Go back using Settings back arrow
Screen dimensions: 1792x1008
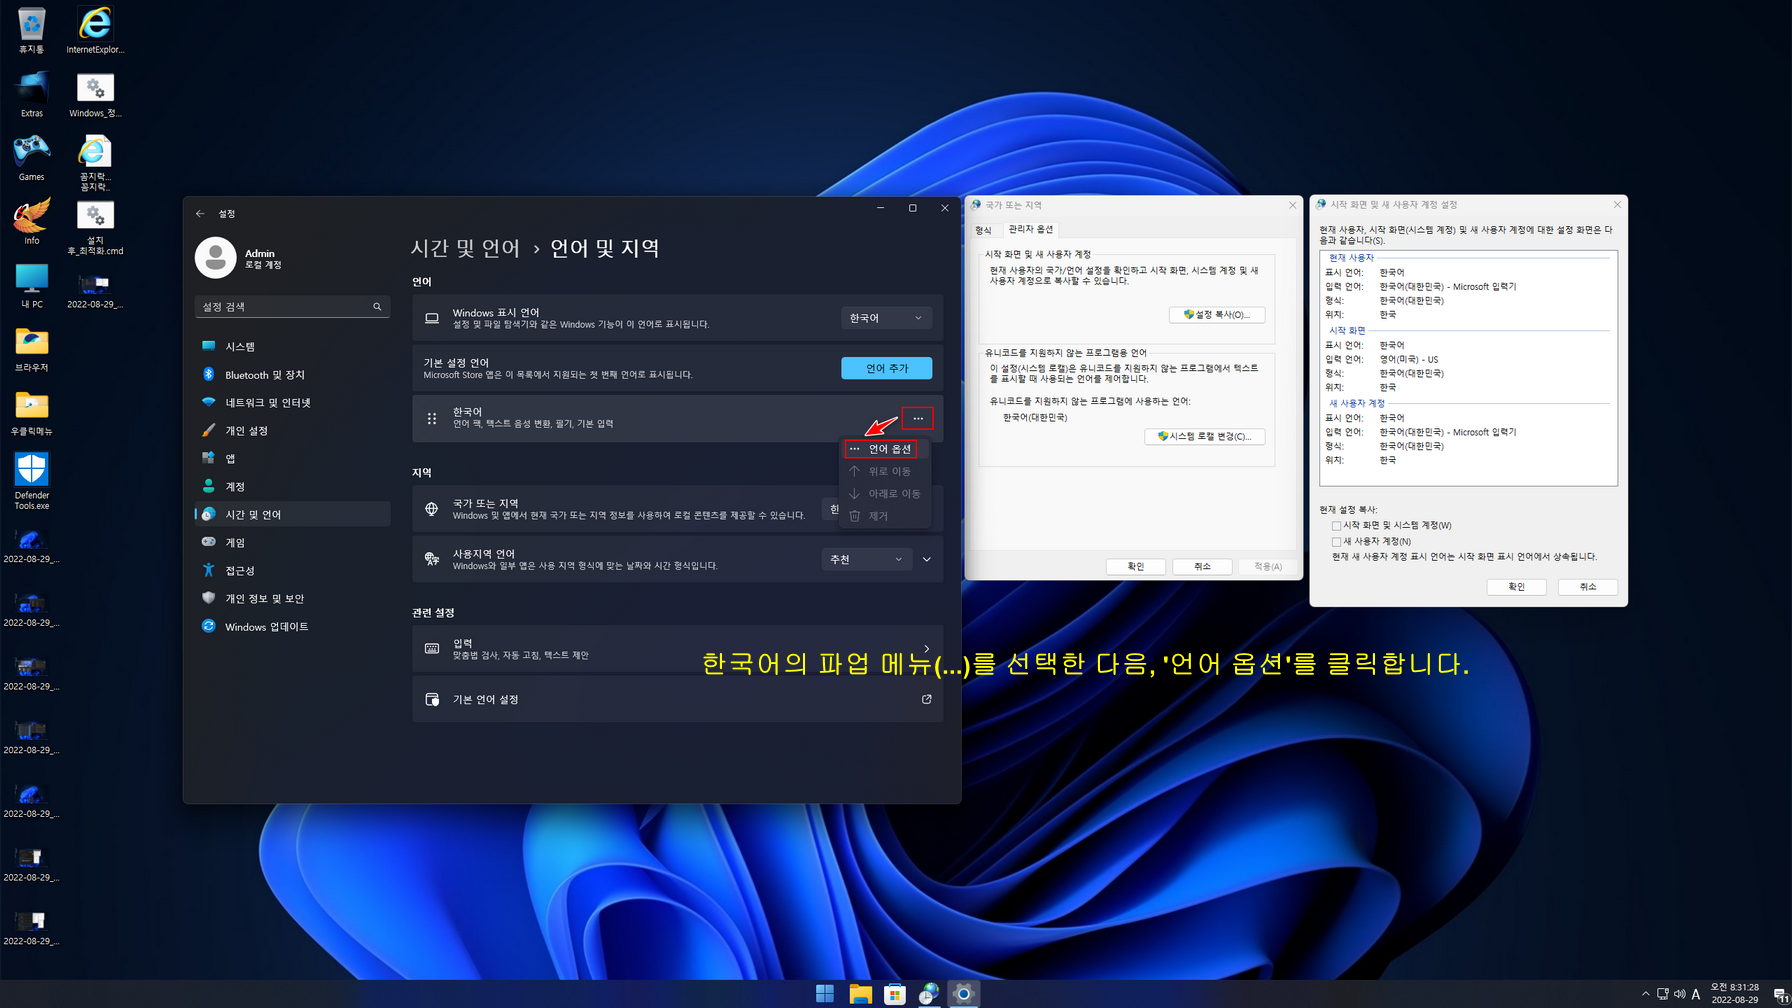coord(200,213)
